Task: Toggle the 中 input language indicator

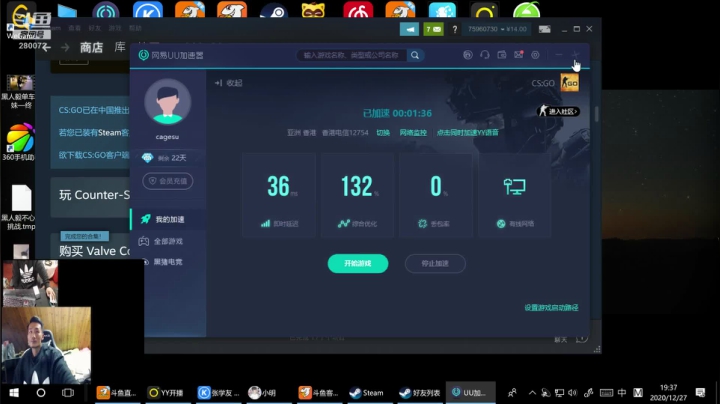Action: tap(622, 393)
